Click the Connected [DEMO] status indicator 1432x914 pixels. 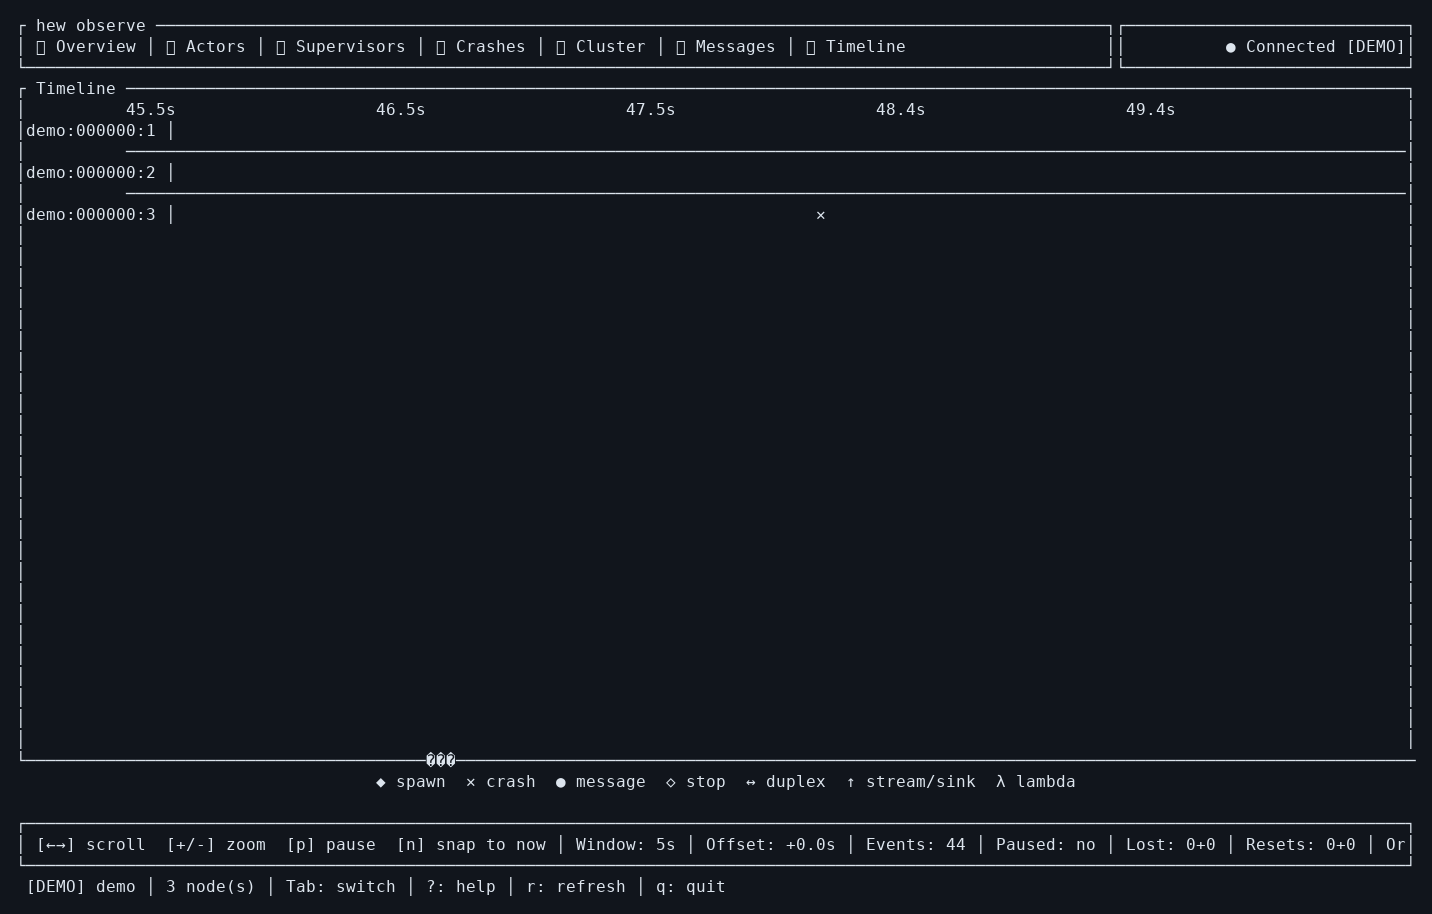(1316, 47)
